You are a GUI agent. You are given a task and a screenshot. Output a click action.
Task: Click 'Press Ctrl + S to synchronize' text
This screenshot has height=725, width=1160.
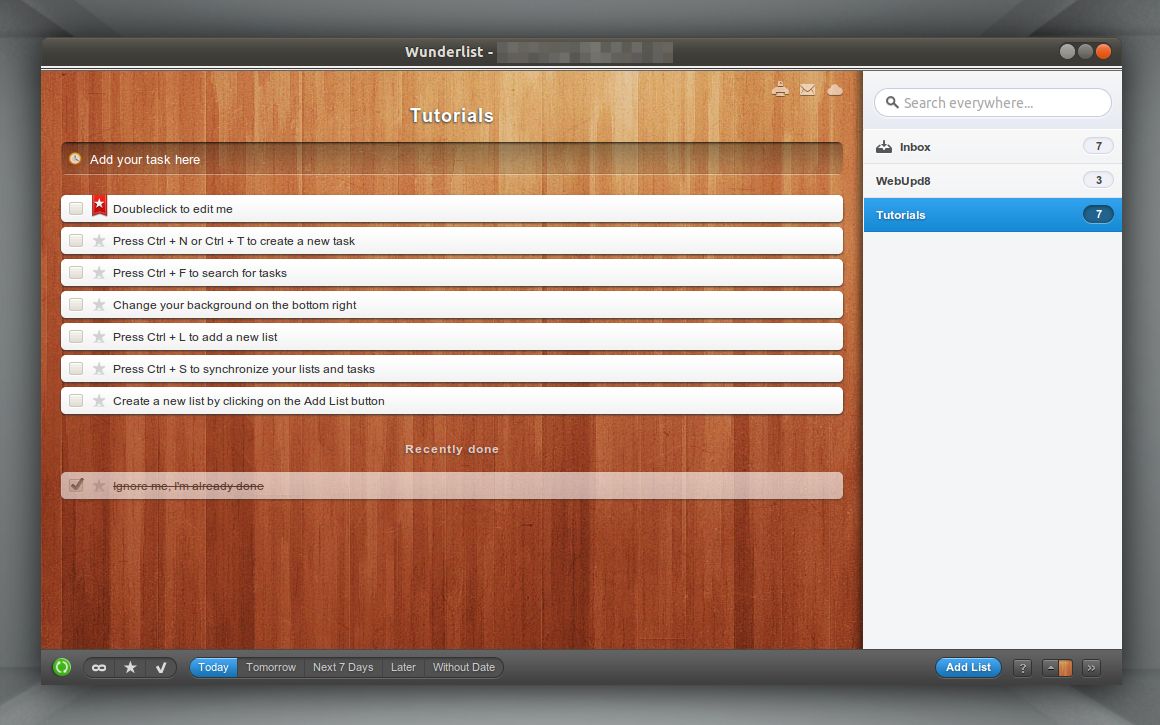pos(243,369)
